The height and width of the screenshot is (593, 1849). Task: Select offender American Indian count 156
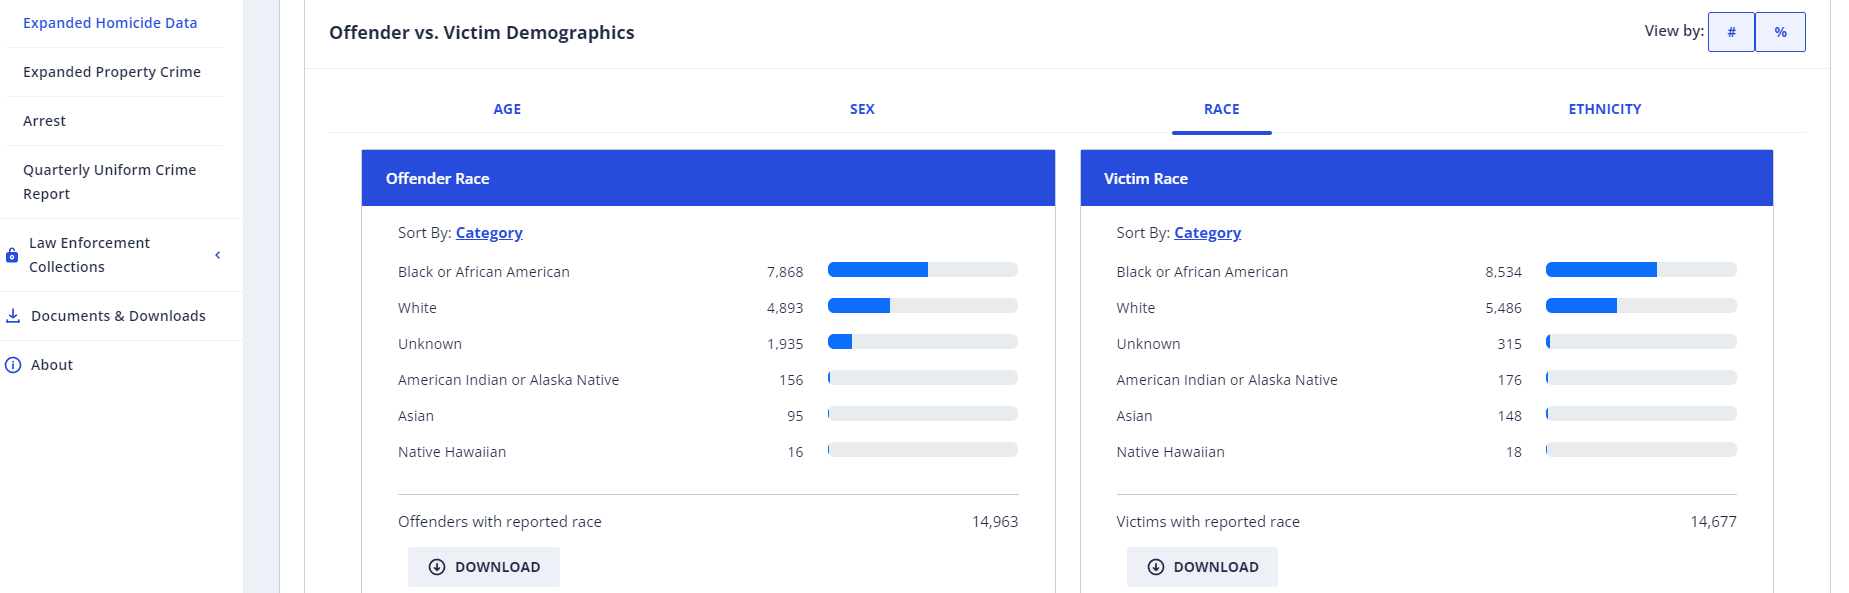[791, 380]
